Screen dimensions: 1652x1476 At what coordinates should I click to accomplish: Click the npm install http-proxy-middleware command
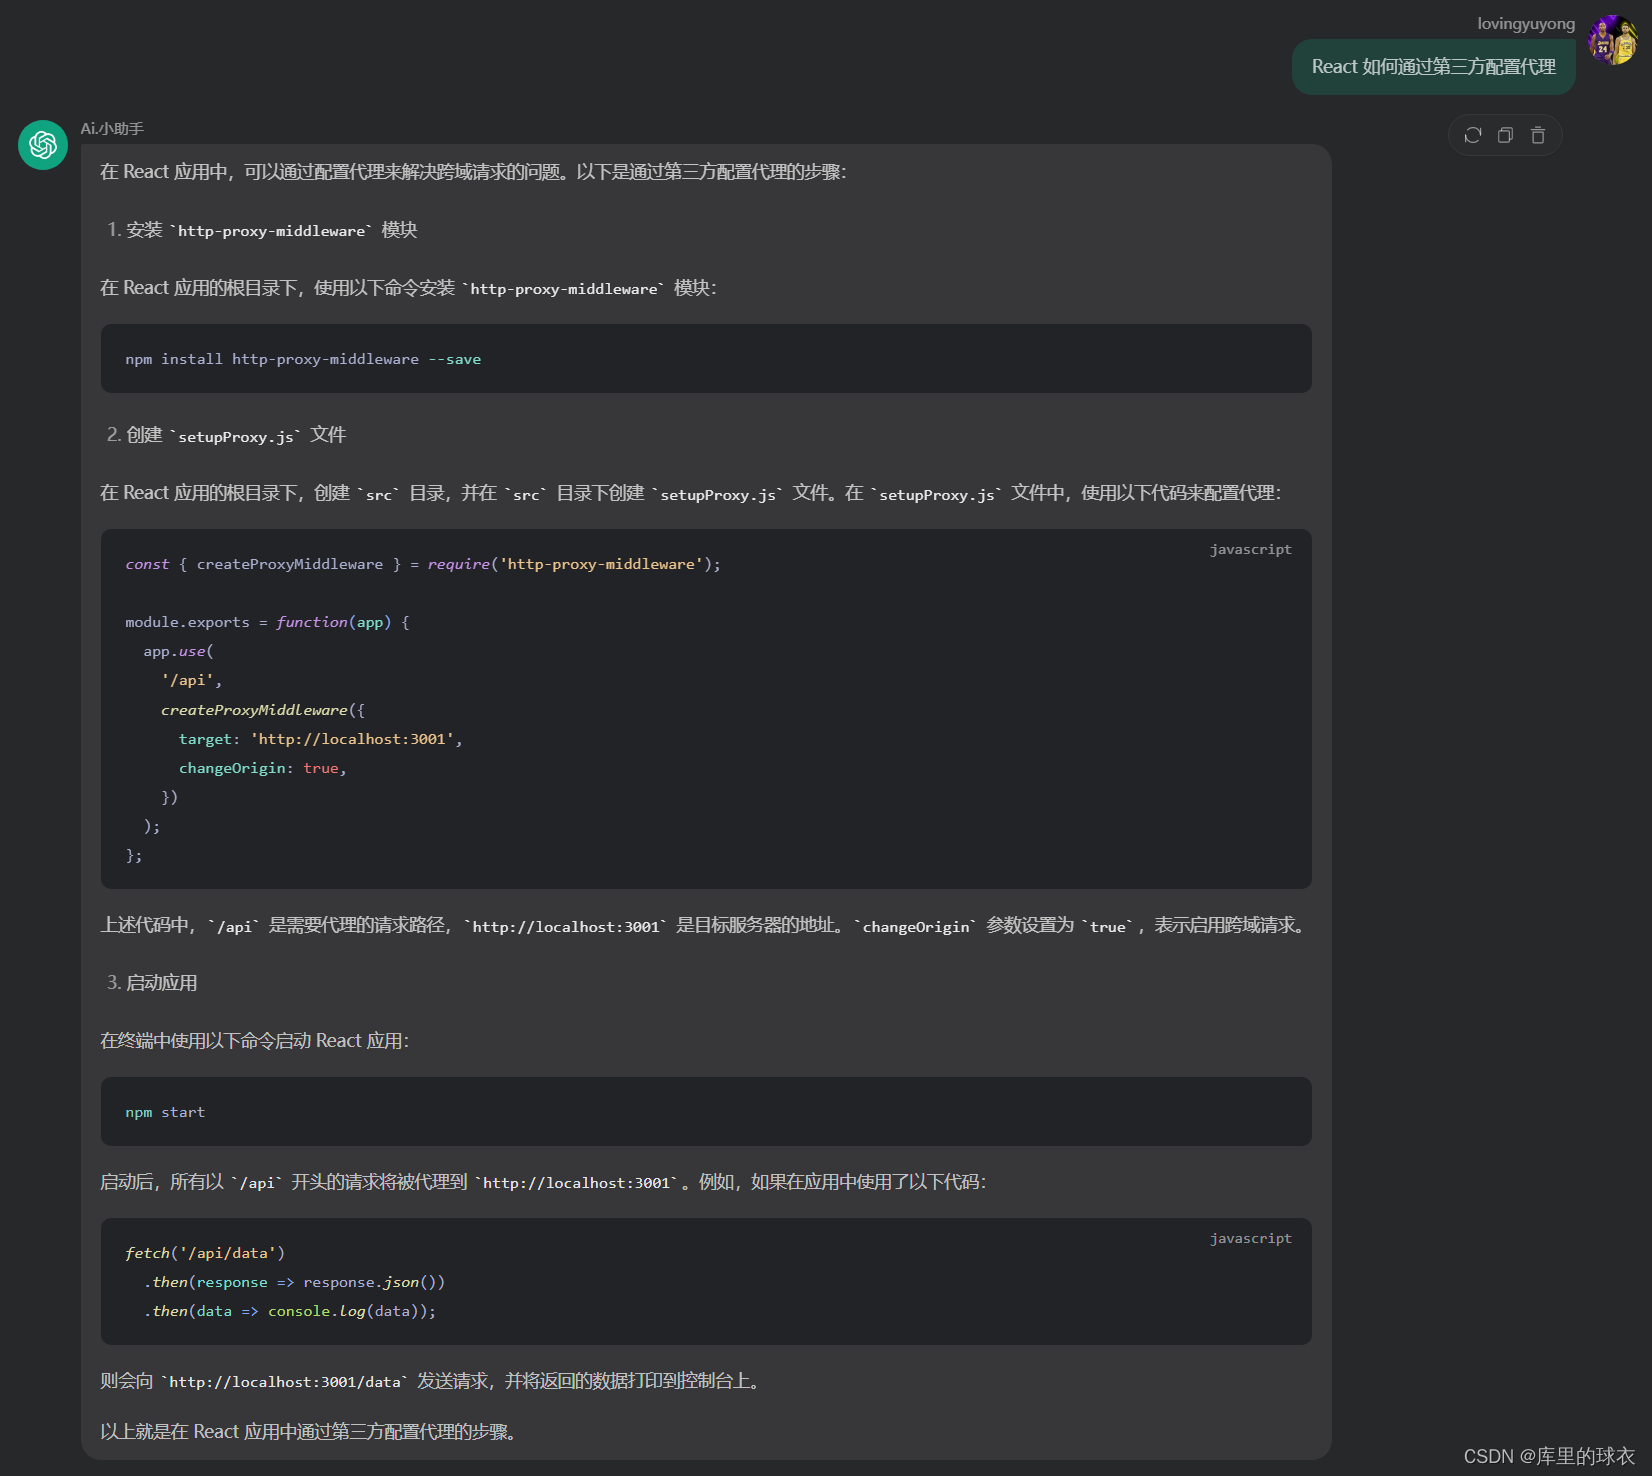pyautogui.click(x=303, y=359)
